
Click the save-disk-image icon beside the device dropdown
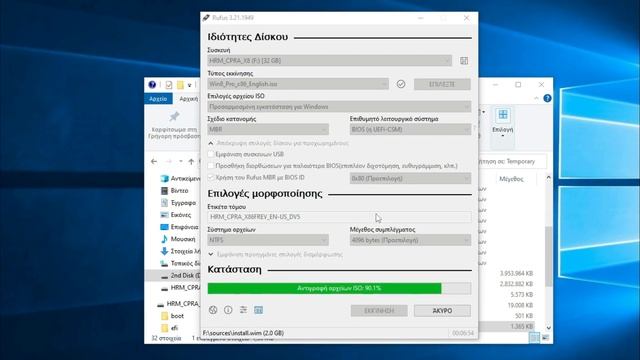(464, 61)
